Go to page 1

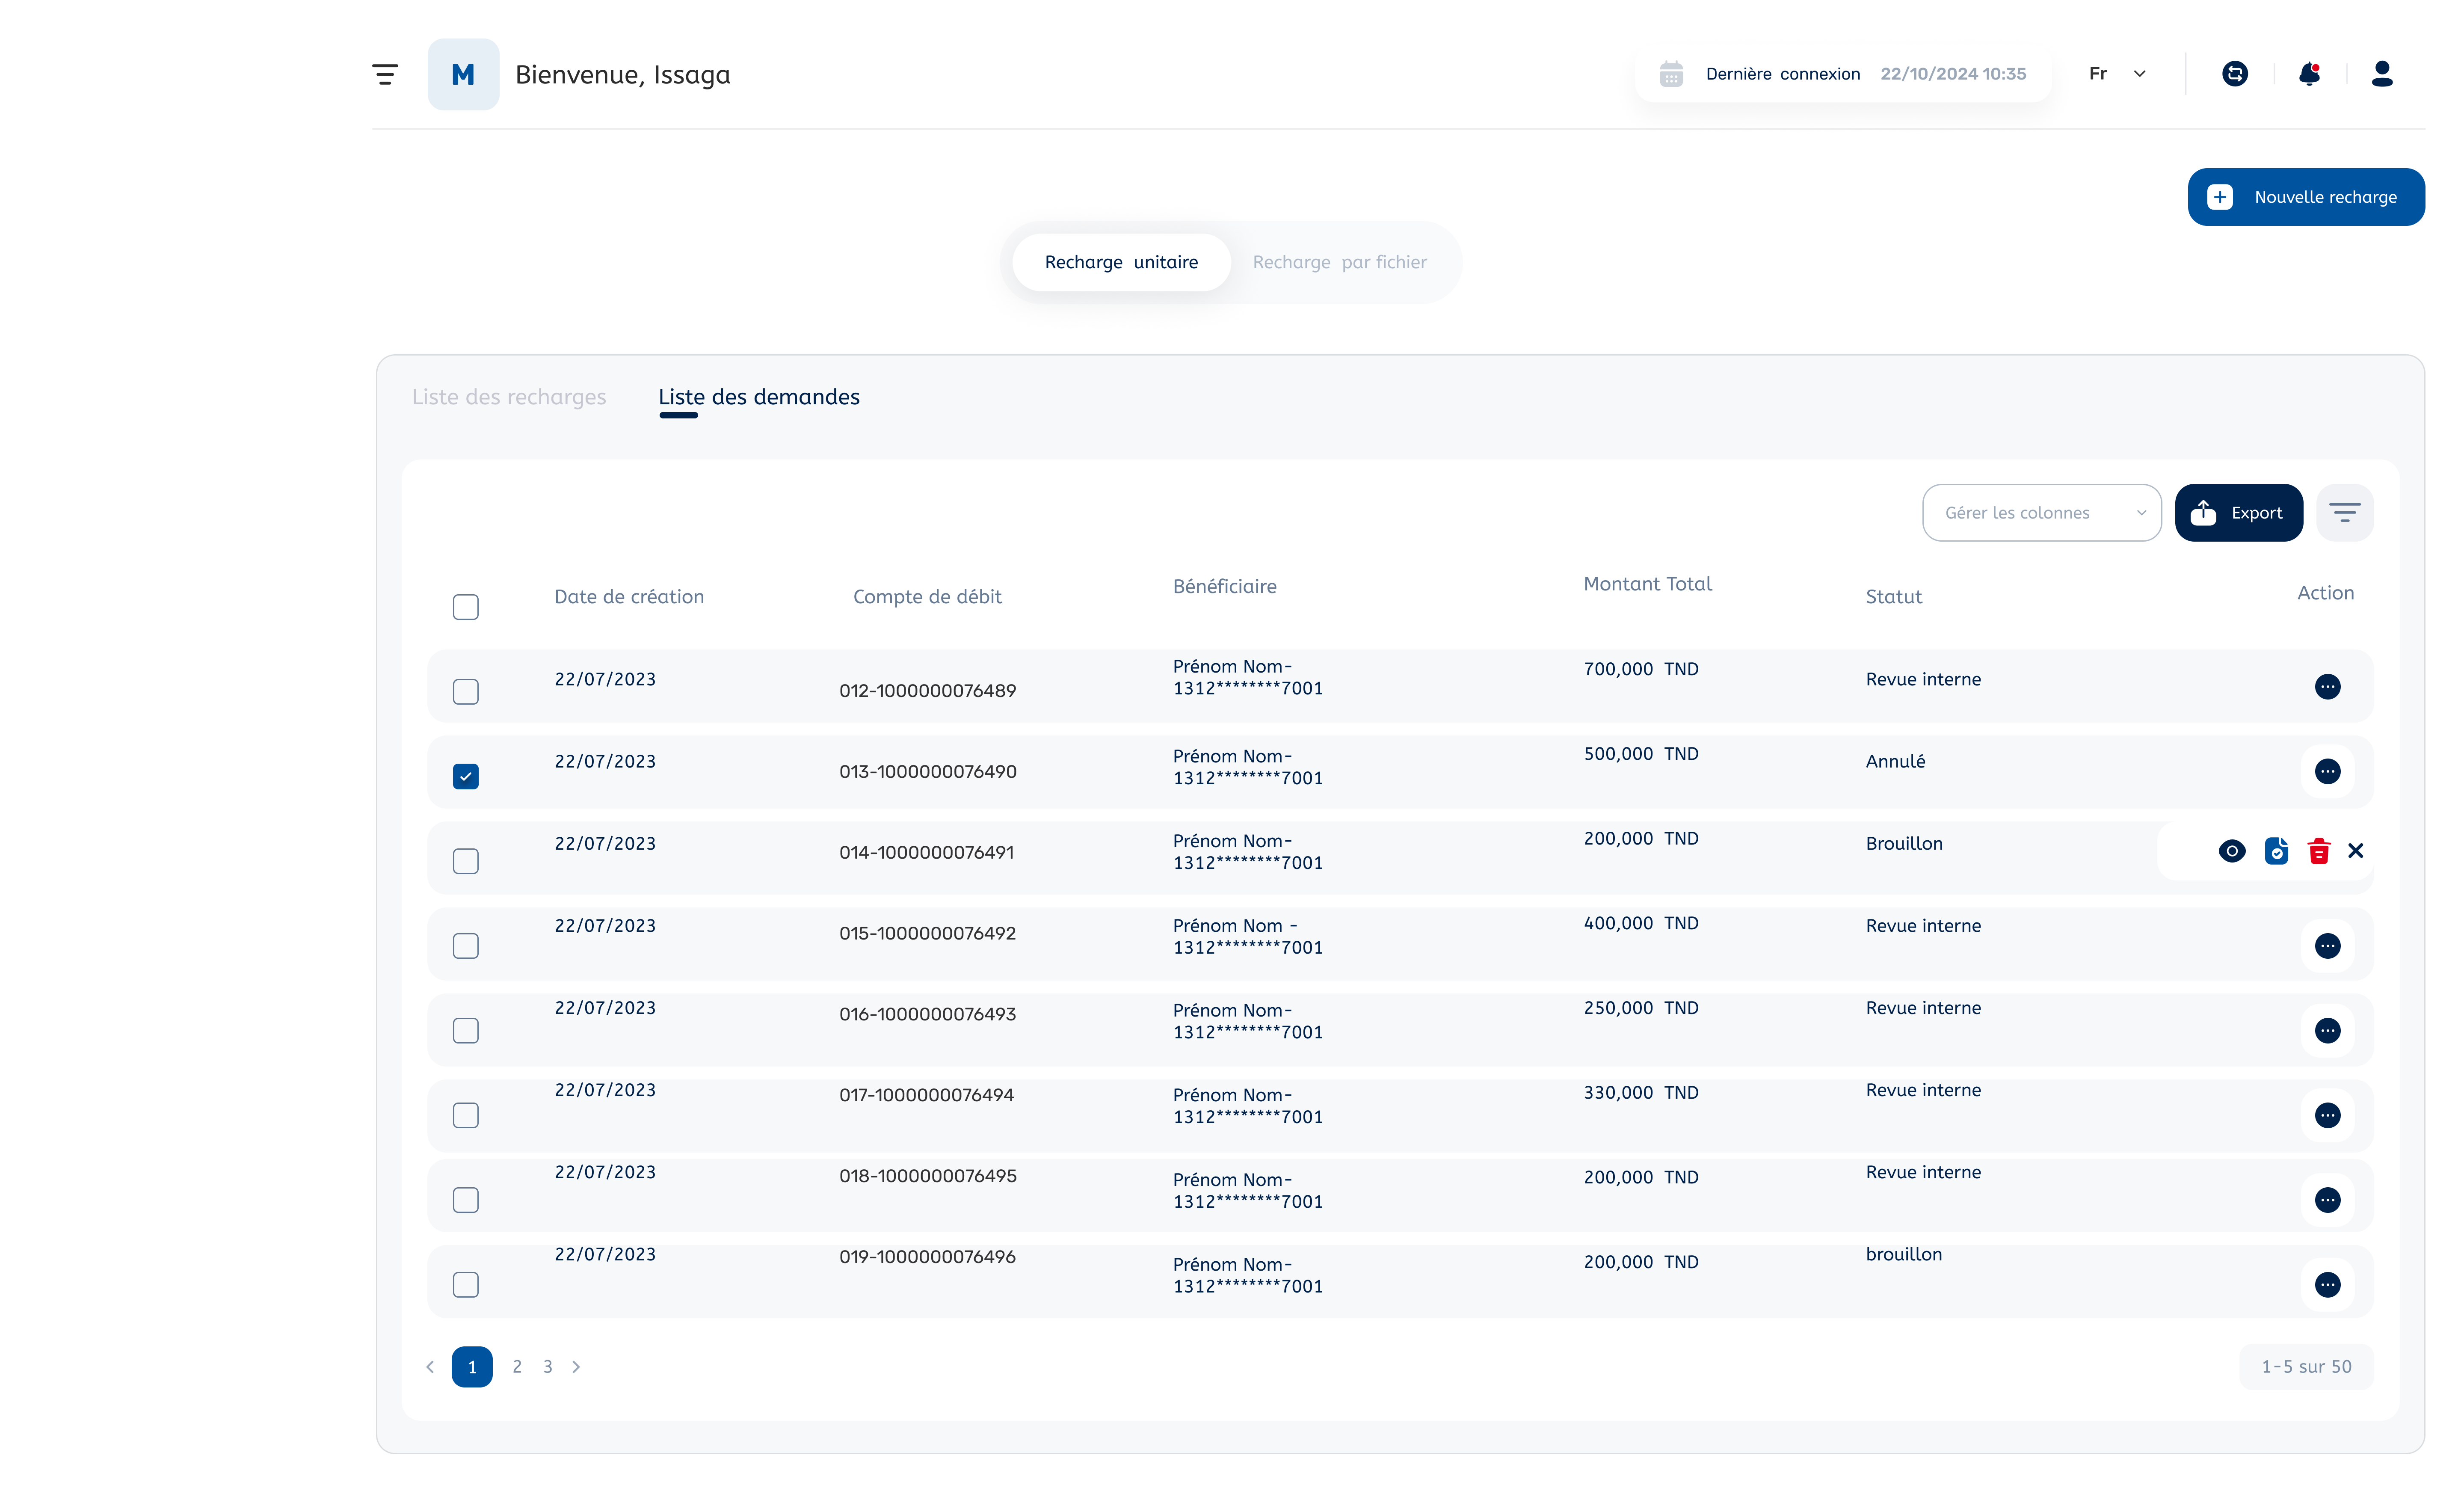click(x=472, y=1367)
